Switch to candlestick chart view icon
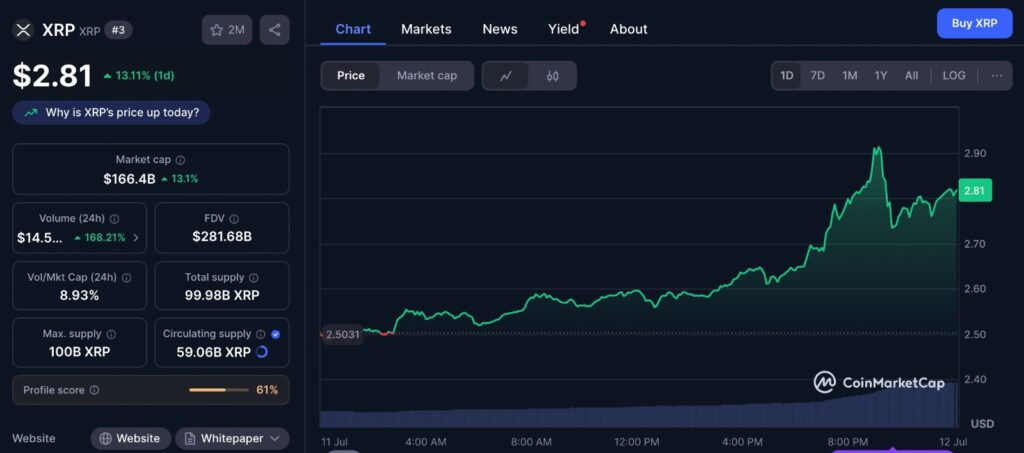1024x453 pixels. point(552,76)
